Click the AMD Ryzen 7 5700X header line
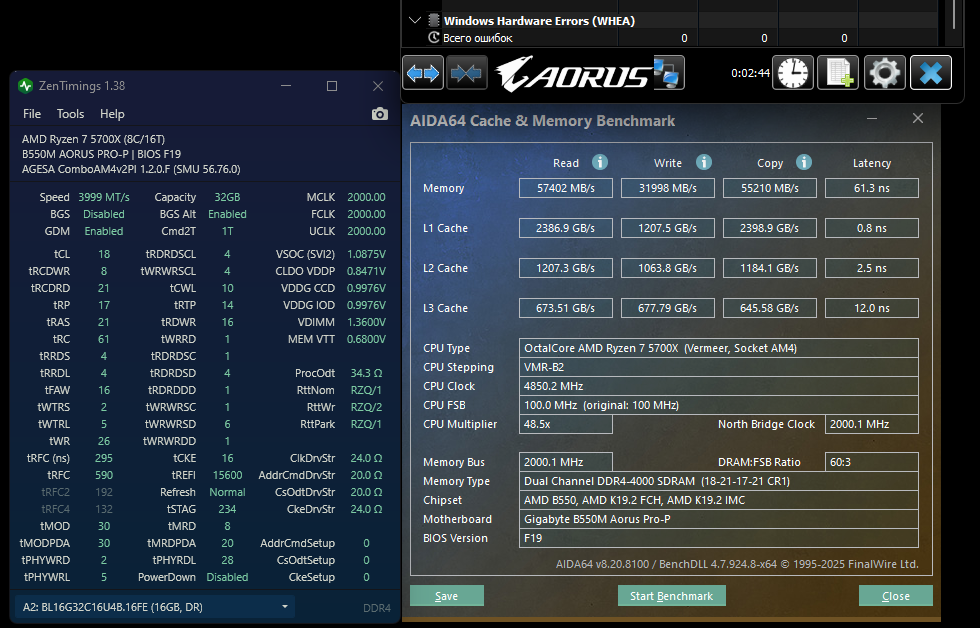The image size is (980, 628). point(93,139)
